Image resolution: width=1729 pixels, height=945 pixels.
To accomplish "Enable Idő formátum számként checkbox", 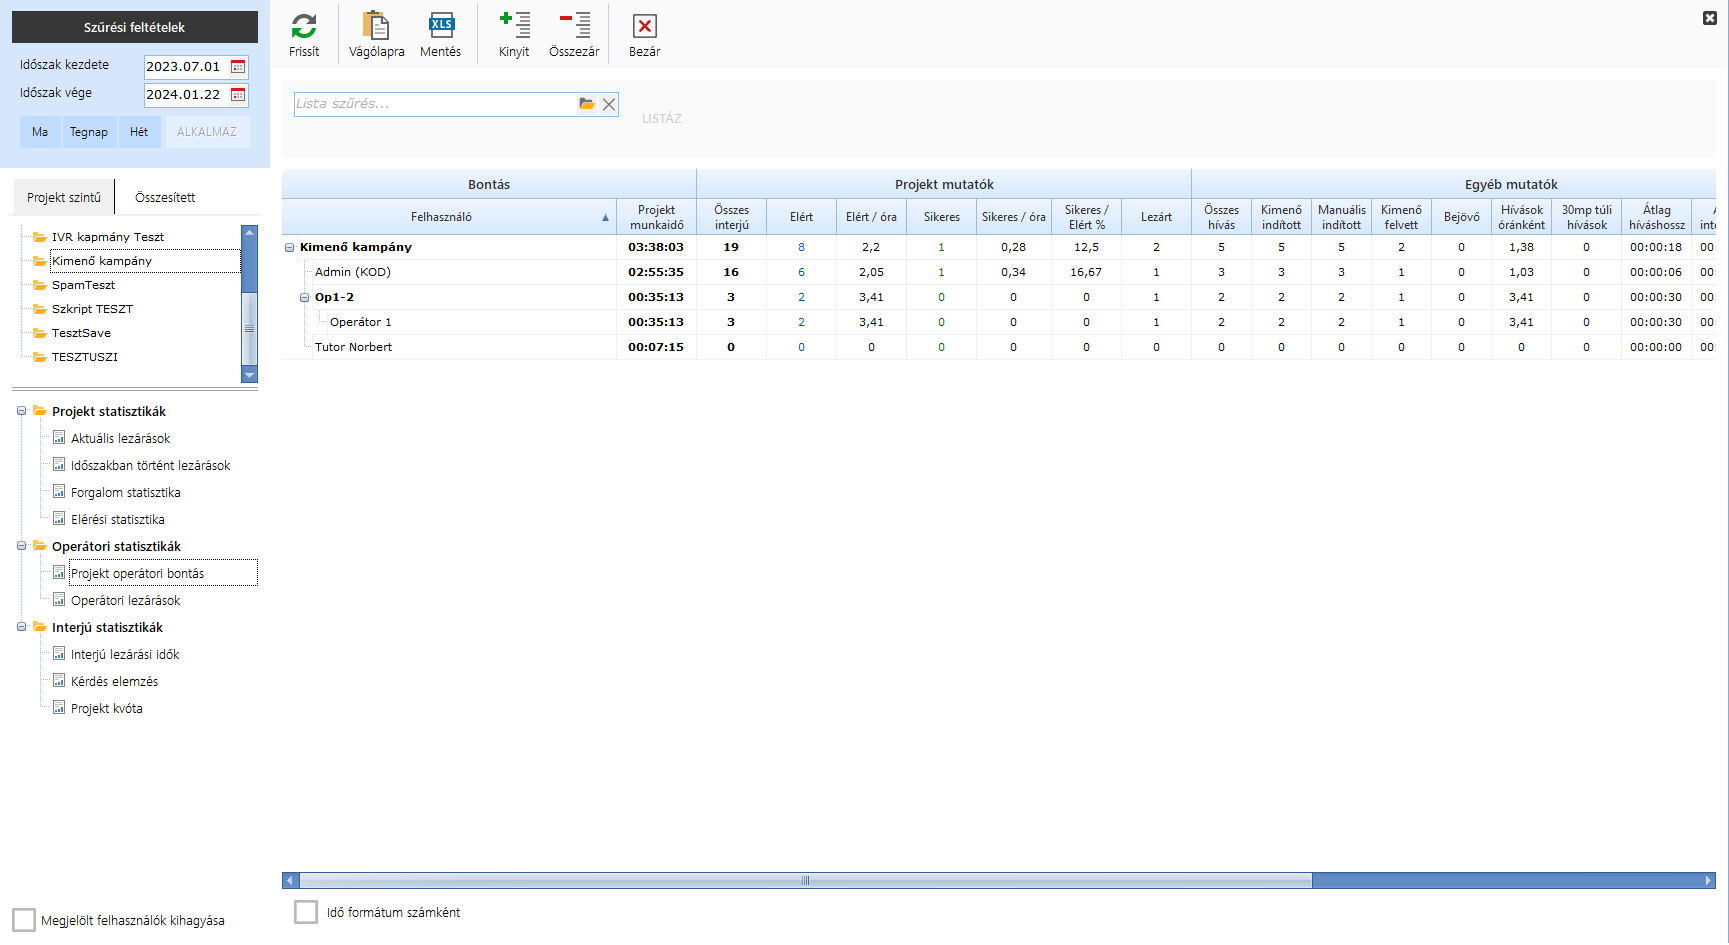I will 306,912.
